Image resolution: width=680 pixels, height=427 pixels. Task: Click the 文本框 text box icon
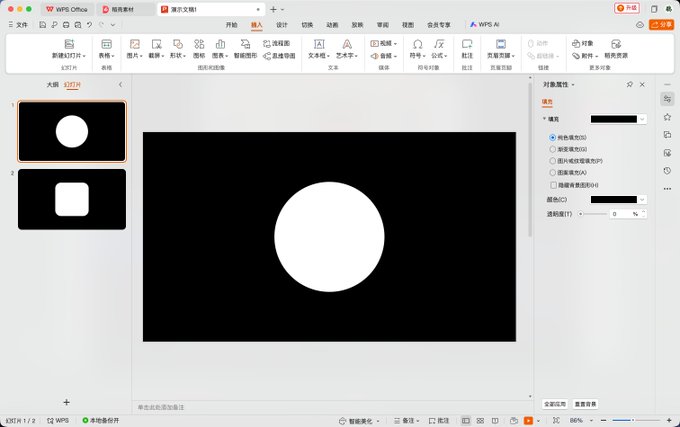[x=319, y=44]
